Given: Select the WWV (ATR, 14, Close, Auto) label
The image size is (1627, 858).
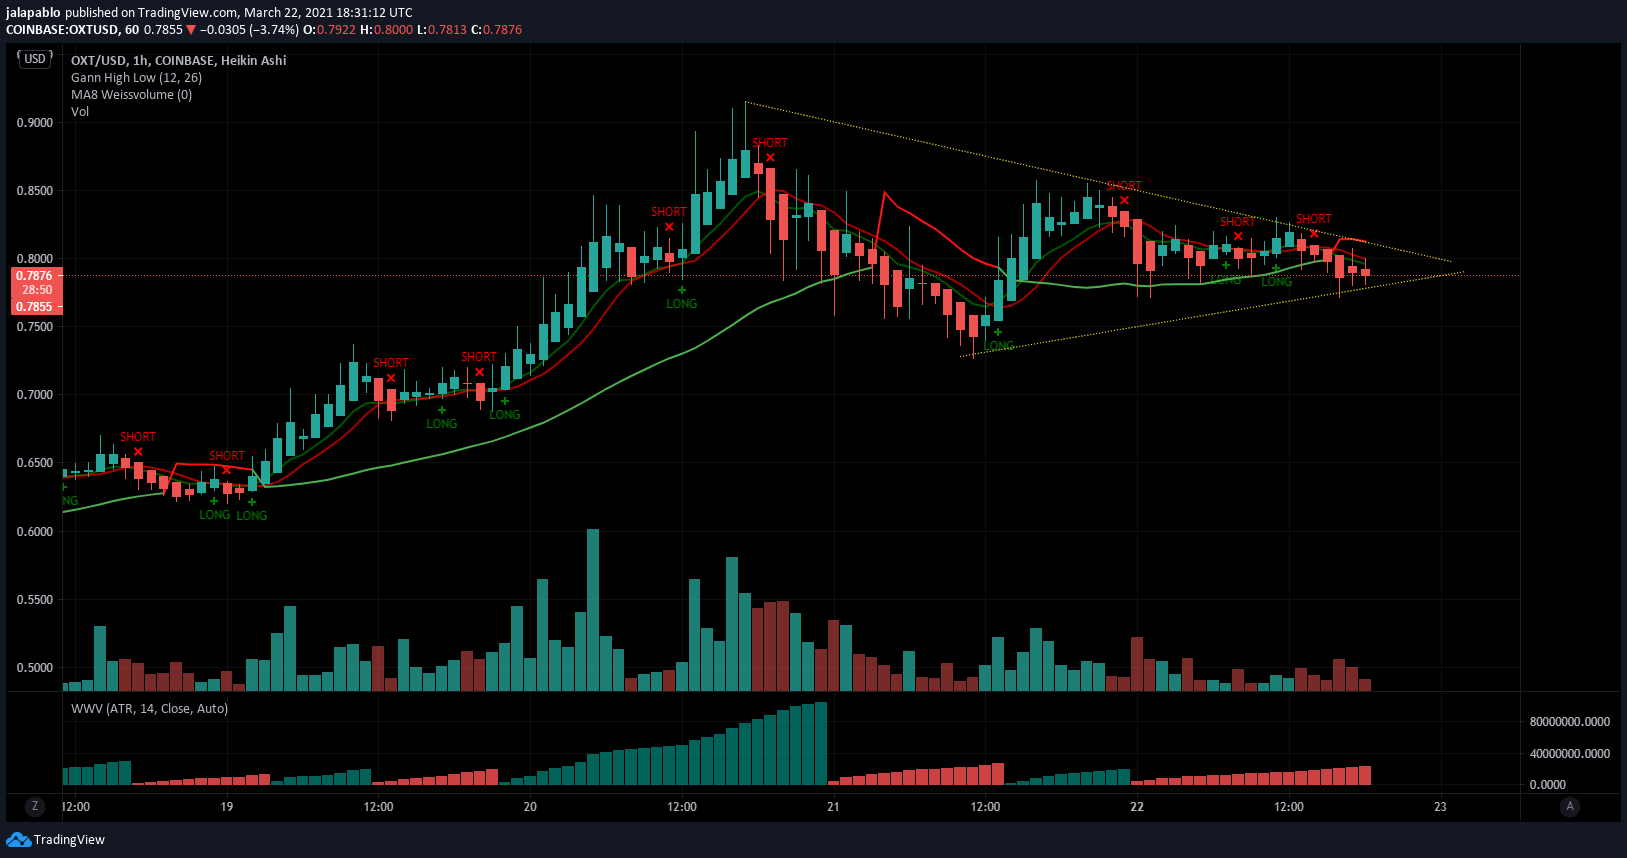Looking at the screenshot, I should click(x=149, y=708).
